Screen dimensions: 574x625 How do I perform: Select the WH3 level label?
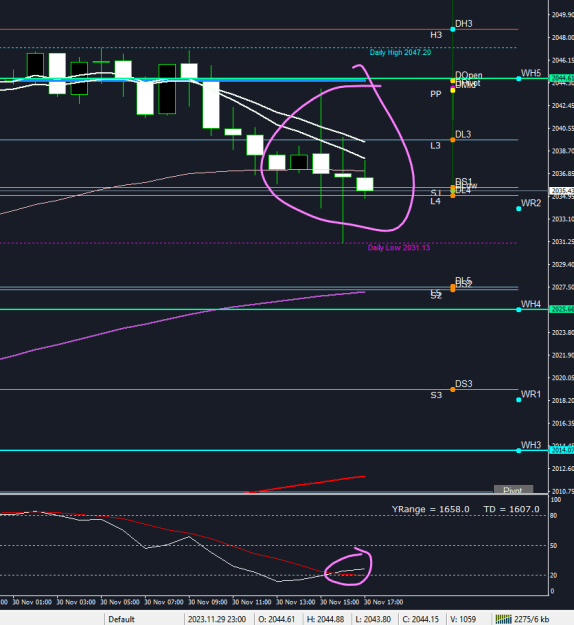coord(531,445)
